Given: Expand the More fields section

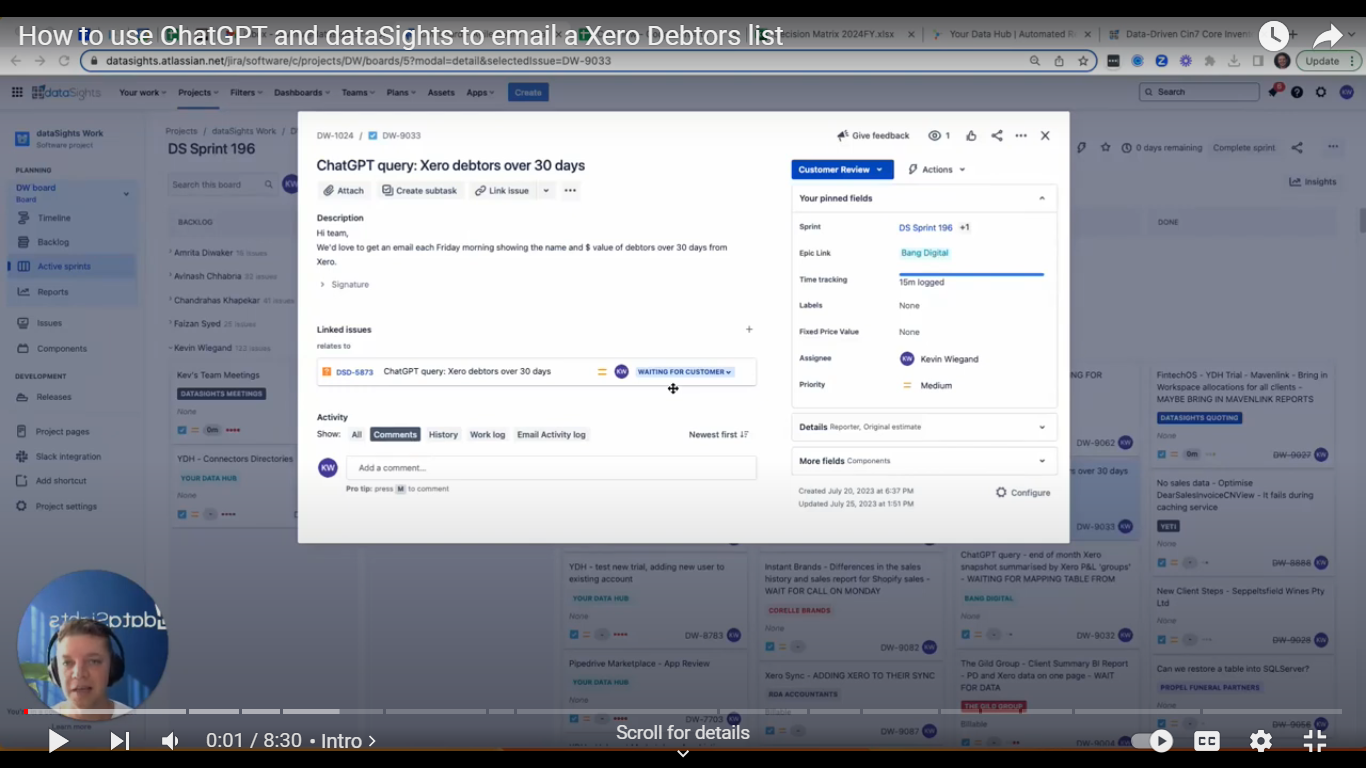Looking at the screenshot, I should [x=924, y=461].
